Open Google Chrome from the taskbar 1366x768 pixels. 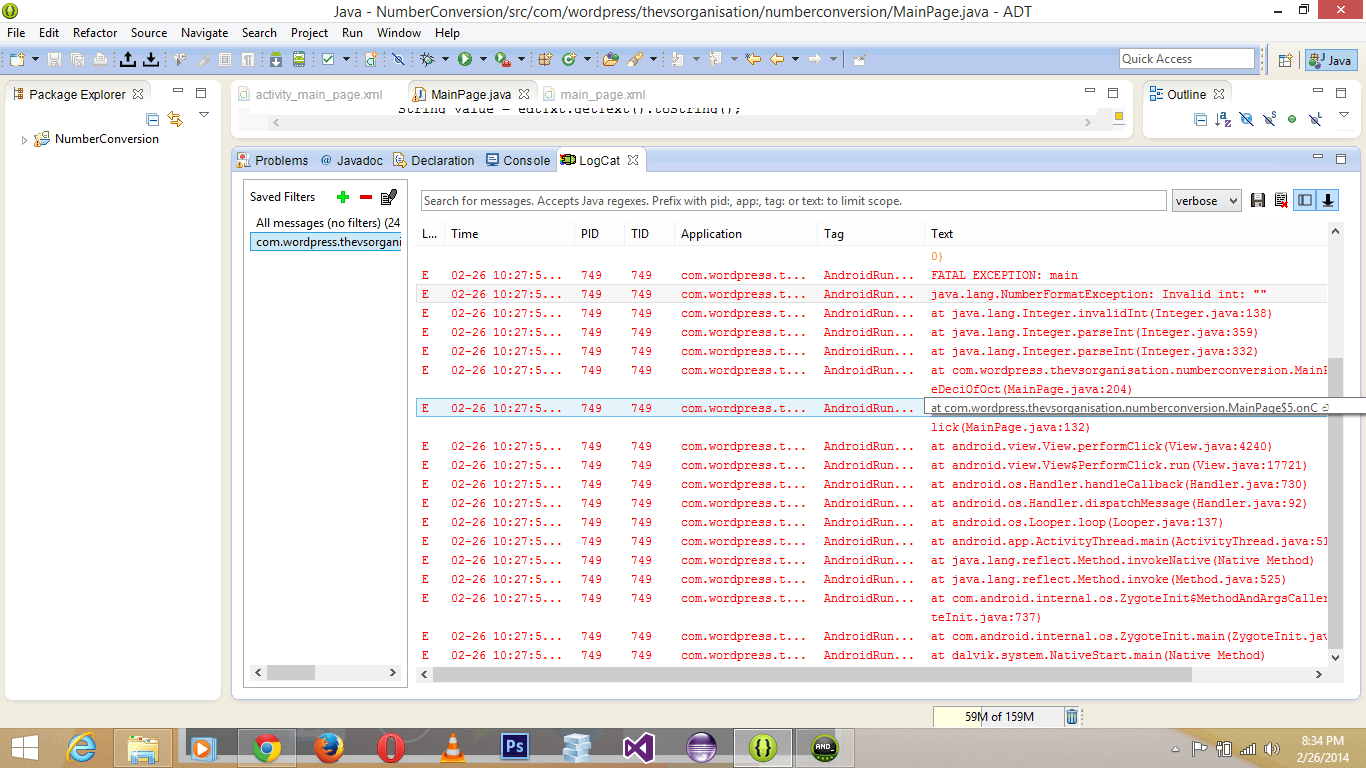click(266, 747)
